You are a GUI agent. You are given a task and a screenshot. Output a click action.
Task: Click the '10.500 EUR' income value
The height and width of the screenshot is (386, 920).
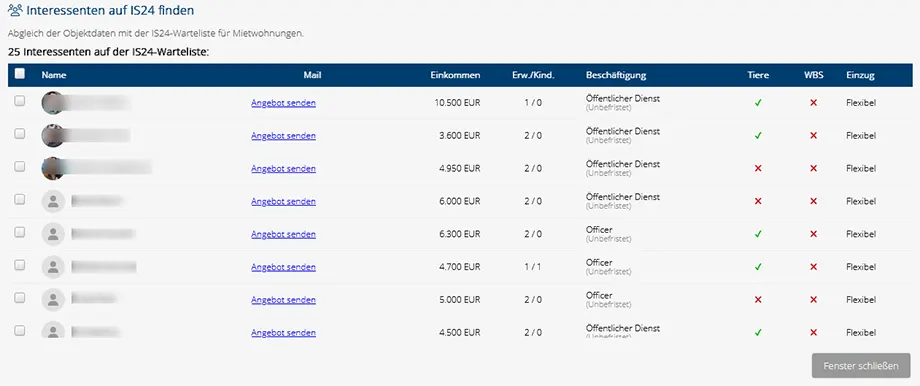(457, 103)
